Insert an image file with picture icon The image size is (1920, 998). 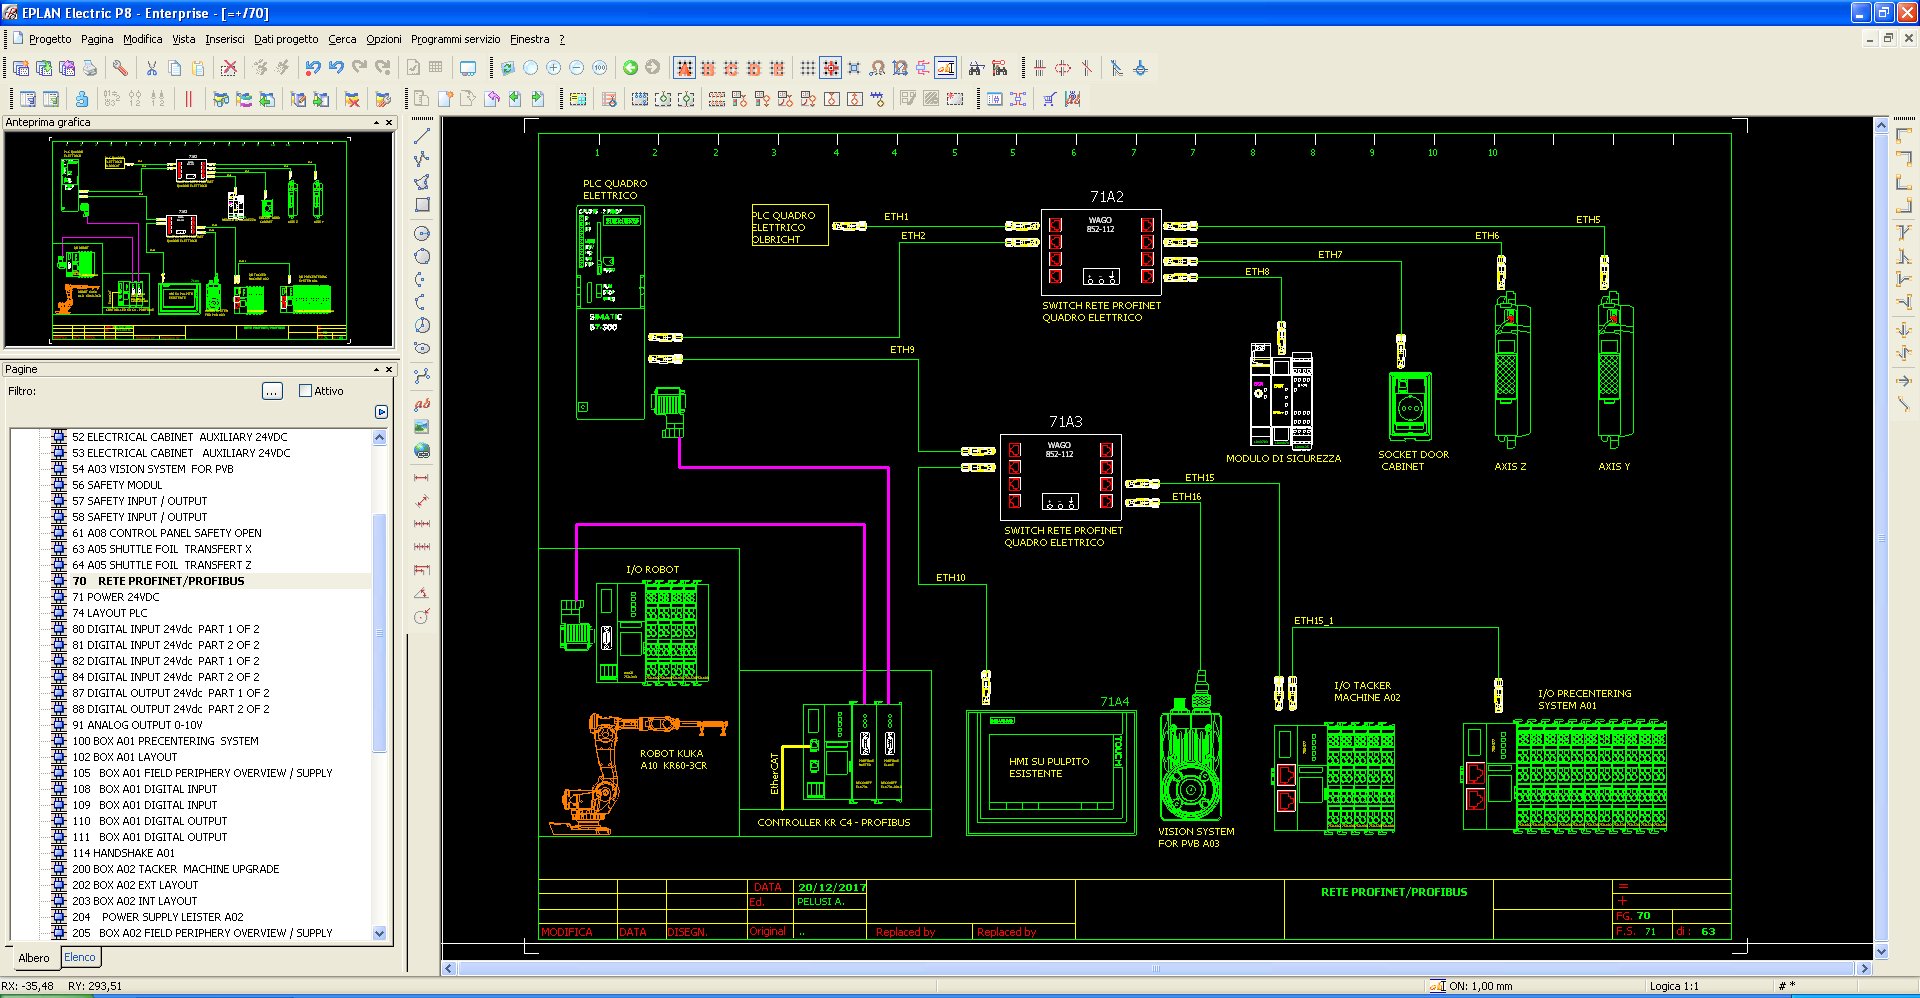(x=422, y=427)
